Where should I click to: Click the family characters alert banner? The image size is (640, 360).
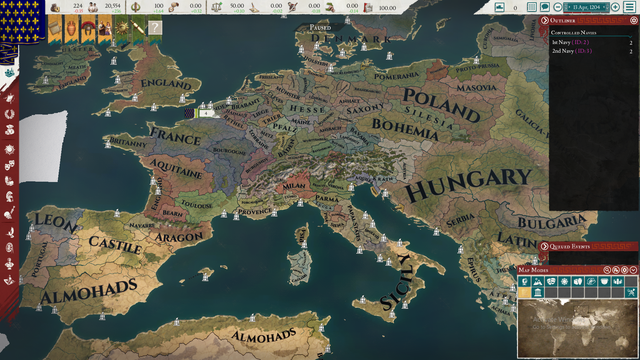(x=104, y=30)
